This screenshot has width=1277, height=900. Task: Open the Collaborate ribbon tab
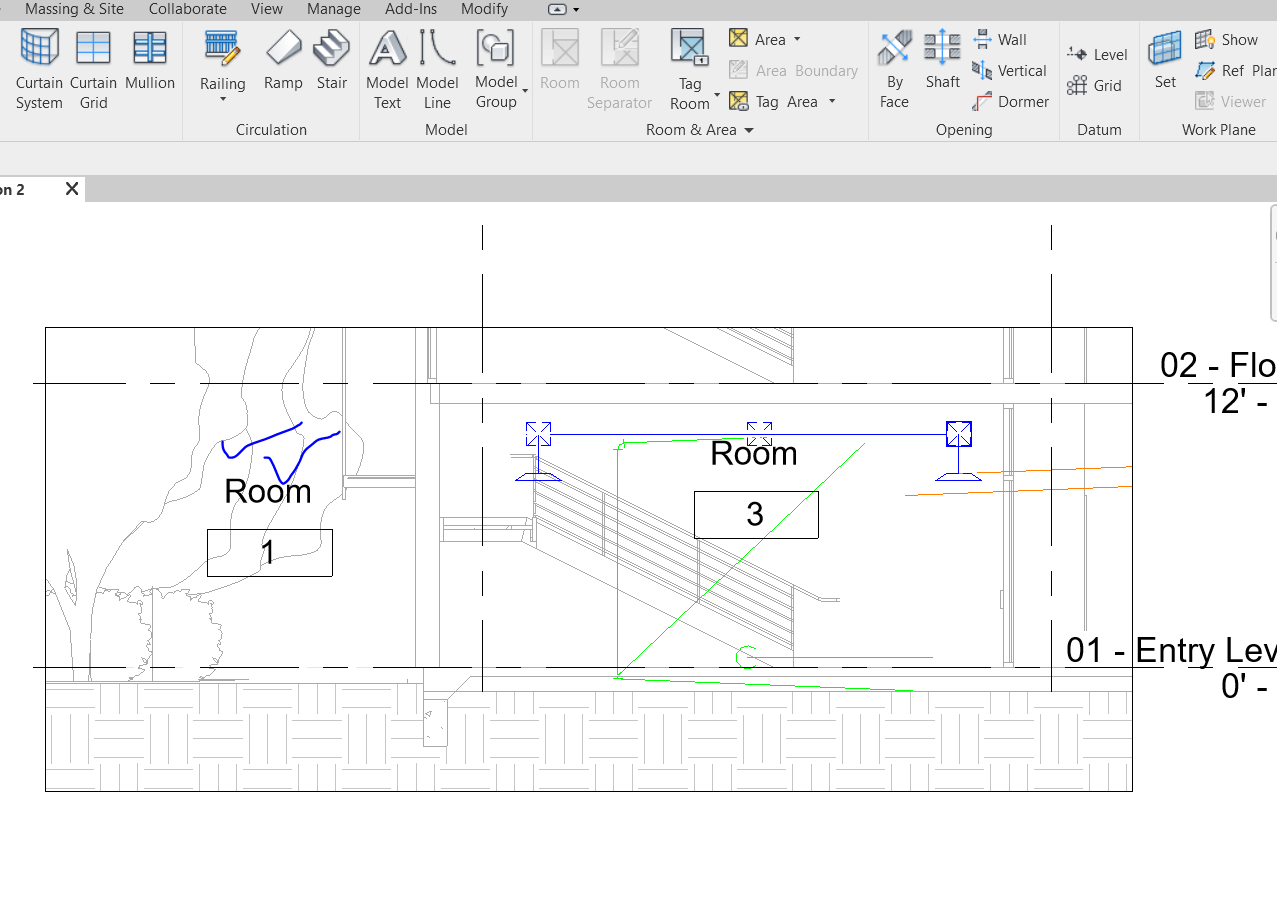[x=188, y=9]
